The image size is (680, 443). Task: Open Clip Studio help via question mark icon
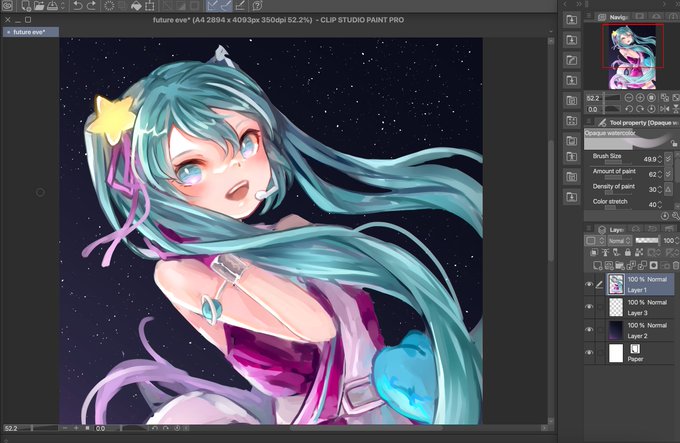point(257,6)
